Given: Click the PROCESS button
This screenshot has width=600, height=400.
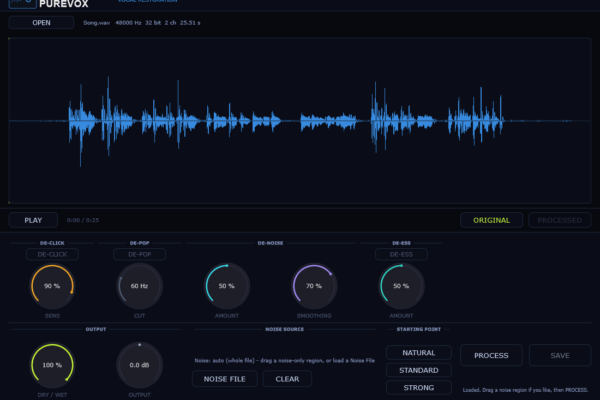Looking at the screenshot, I should pyautogui.click(x=491, y=355).
